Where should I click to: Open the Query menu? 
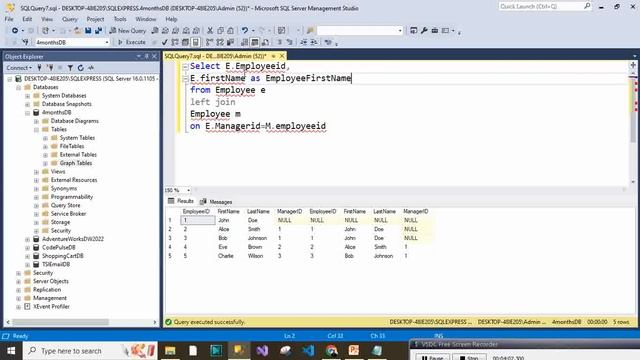70,19
